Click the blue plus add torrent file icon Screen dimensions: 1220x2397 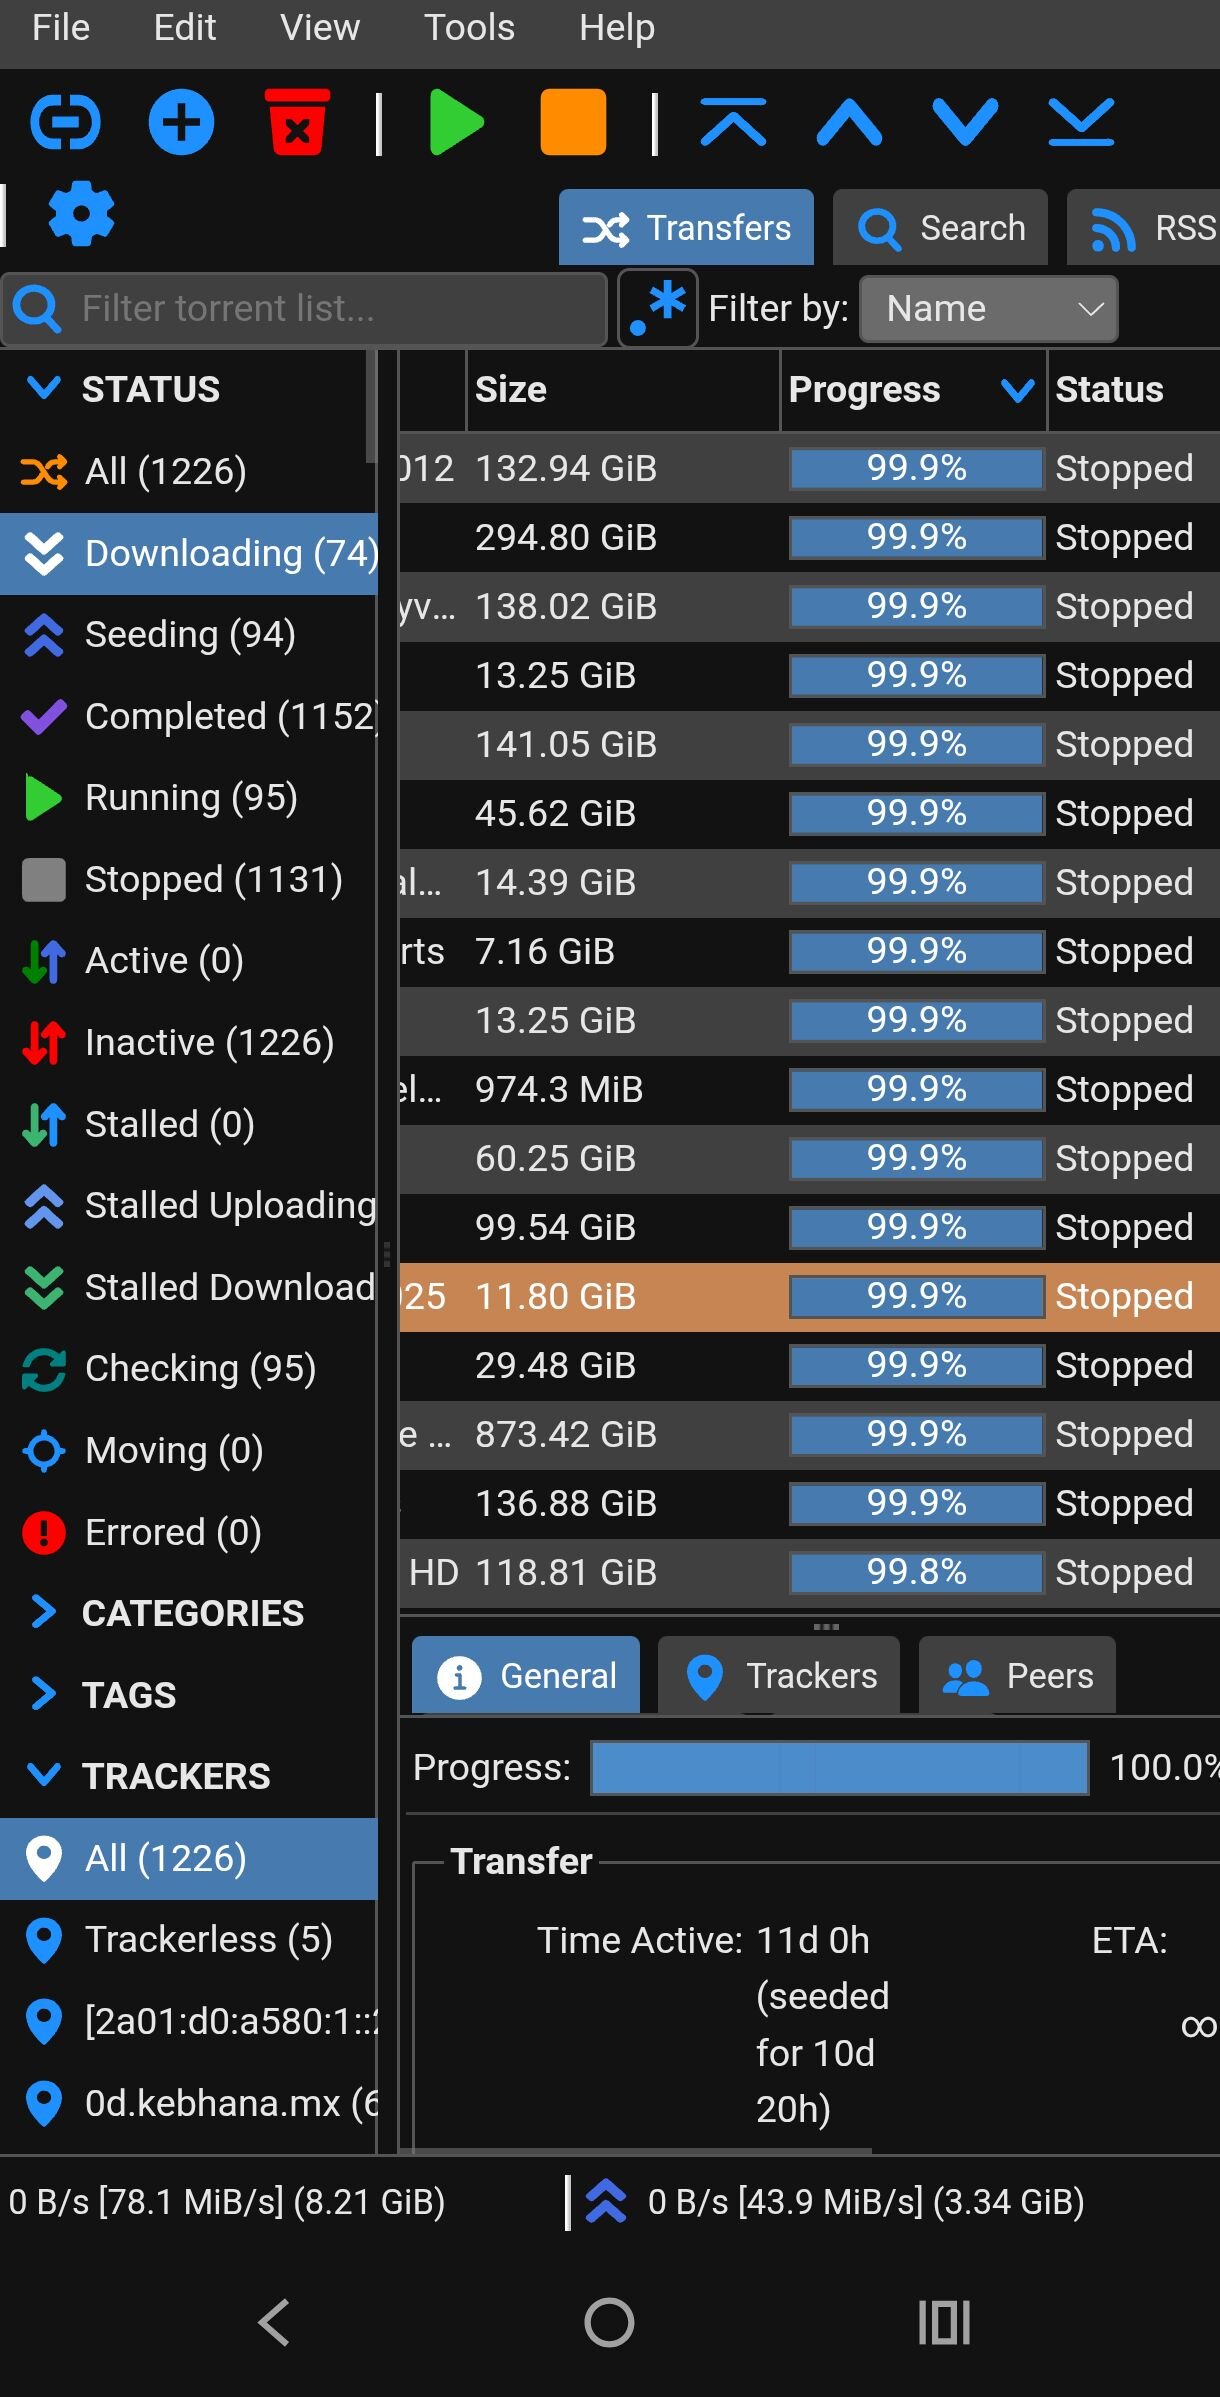(x=181, y=123)
